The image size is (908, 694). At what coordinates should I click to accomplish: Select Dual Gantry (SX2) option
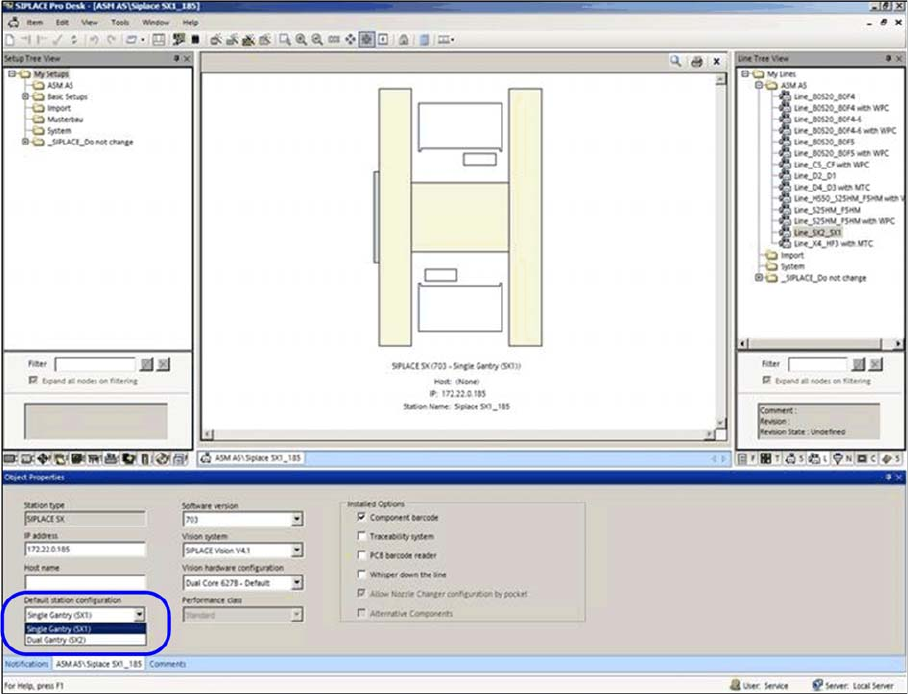click(86, 640)
